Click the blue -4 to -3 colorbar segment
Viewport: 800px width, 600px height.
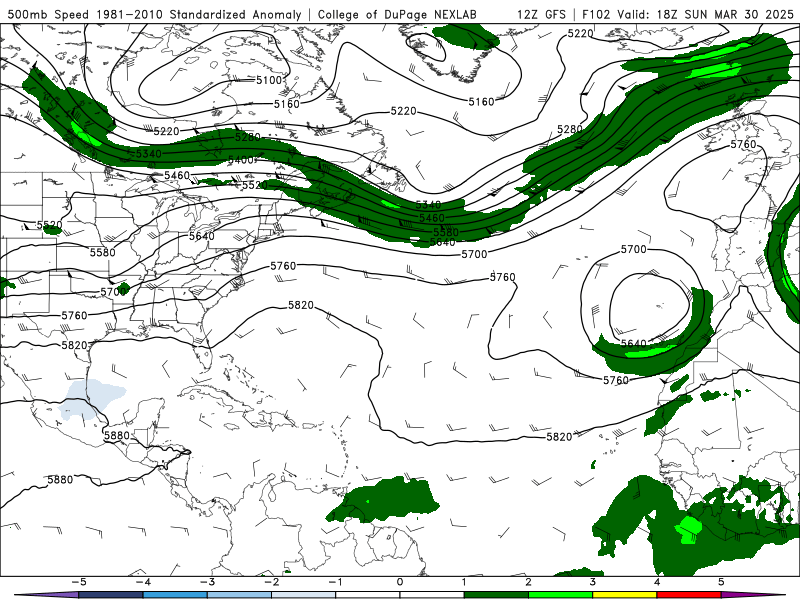pyautogui.click(x=175, y=595)
